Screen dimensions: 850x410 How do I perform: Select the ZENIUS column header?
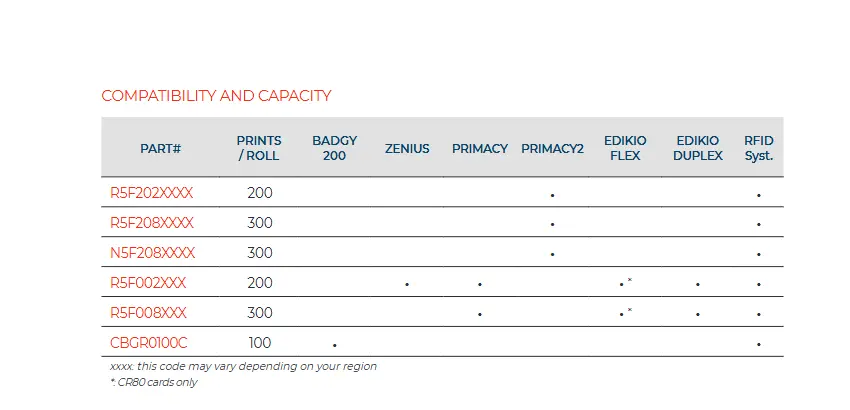point(407,148)
